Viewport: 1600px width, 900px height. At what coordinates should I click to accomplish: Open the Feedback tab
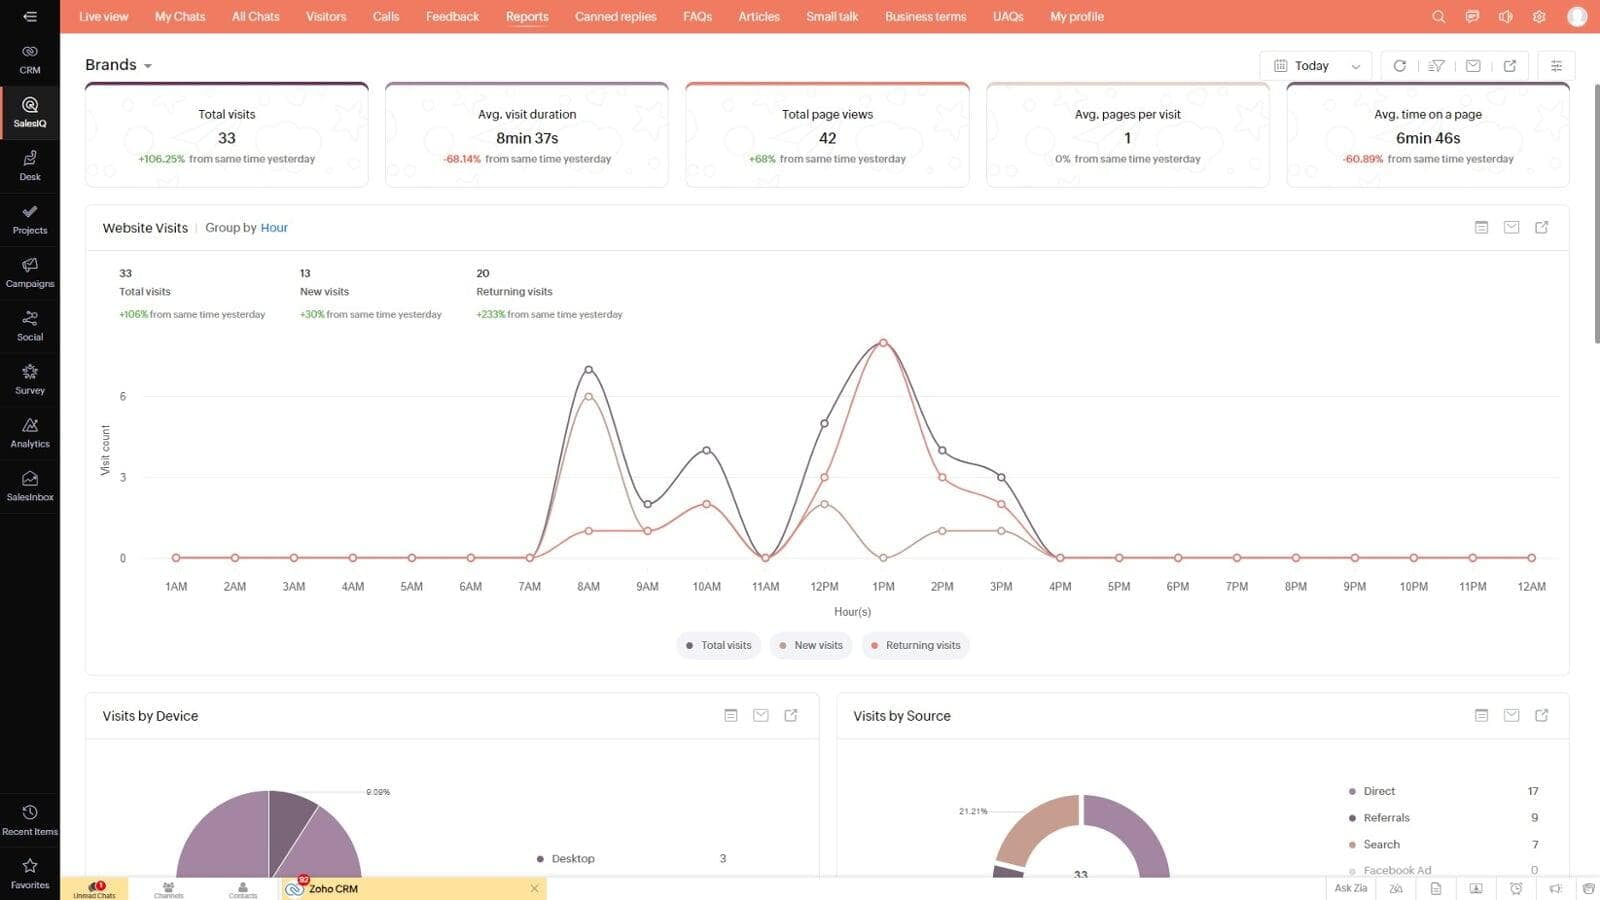tap(452, 17)
